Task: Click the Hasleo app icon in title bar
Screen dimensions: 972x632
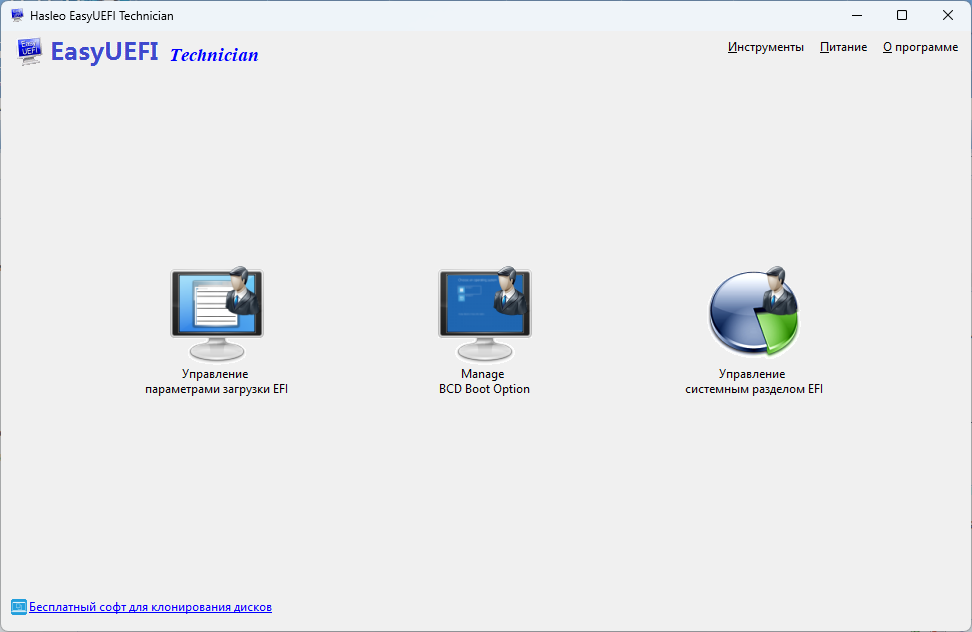Action: 17,15
